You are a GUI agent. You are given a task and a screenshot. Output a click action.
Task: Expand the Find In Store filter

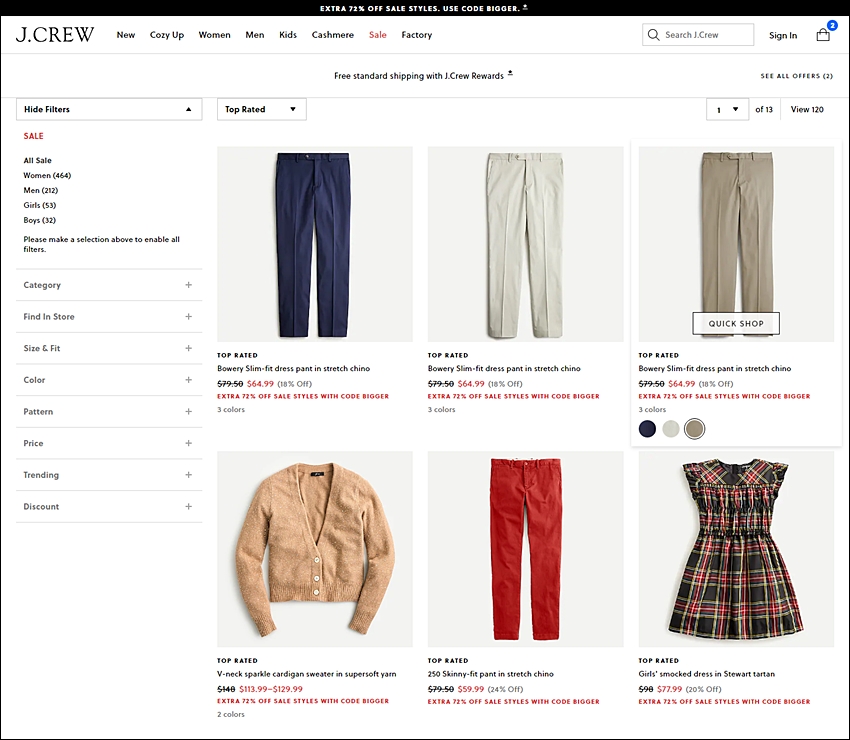(109, 317)
